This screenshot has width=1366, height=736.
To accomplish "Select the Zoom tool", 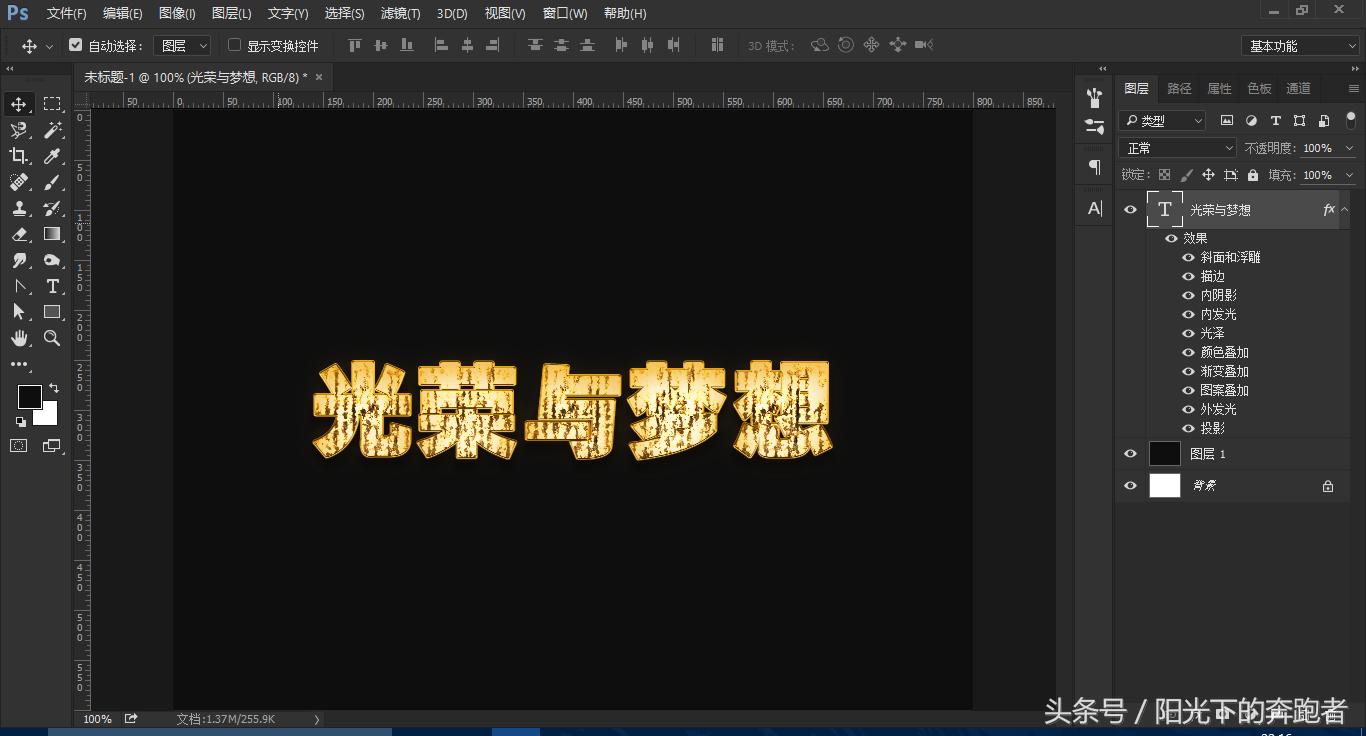I will [x=52, y=338].
